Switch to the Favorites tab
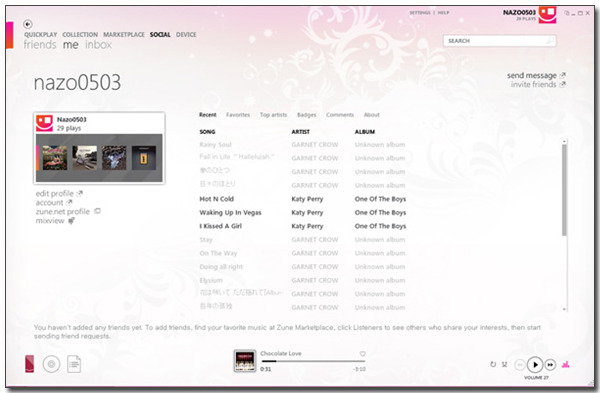 238,115
